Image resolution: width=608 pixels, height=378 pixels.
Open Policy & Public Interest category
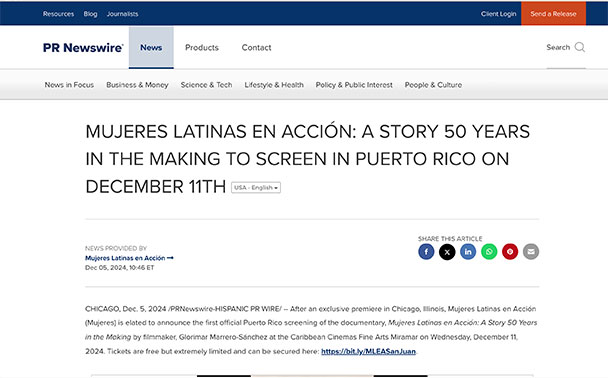tap(354, 85)
